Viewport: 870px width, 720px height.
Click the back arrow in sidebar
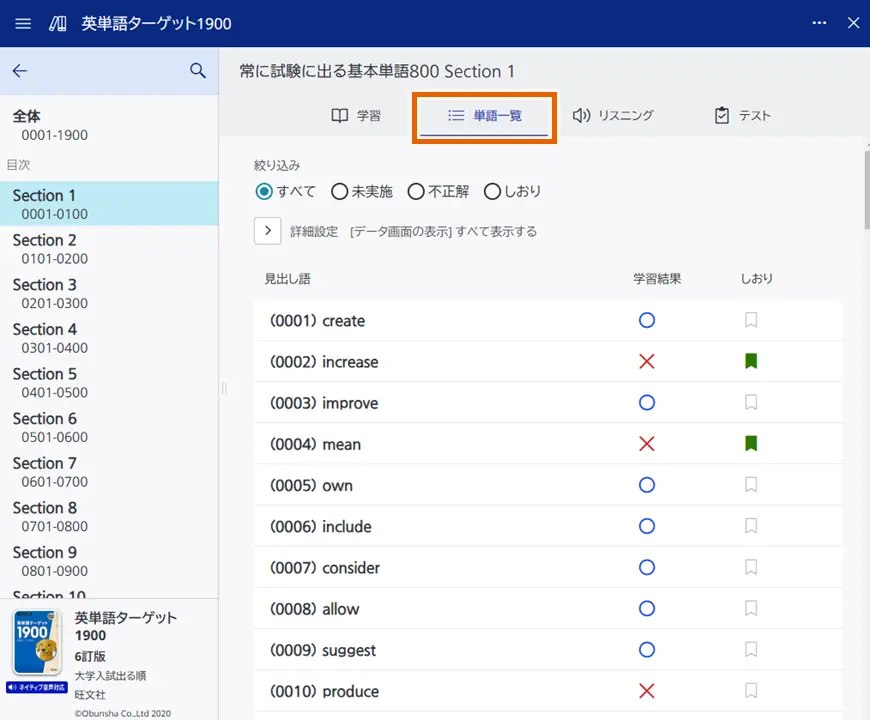(20, 71)
